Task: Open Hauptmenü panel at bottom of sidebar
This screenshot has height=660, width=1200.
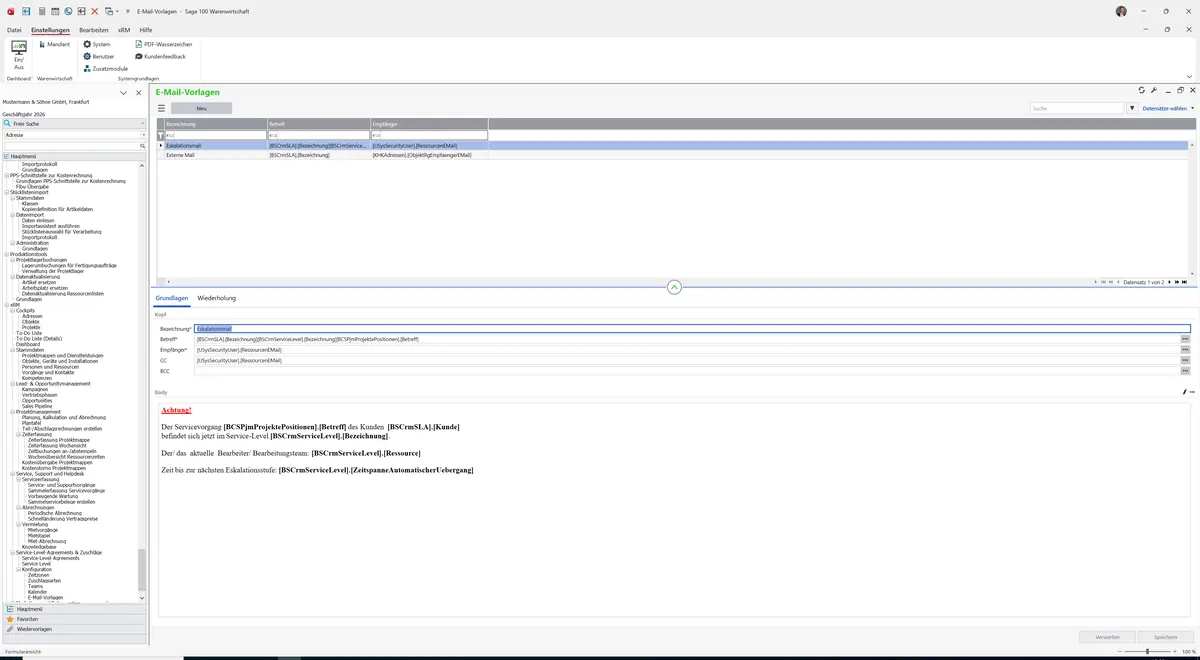Action: pos(75,608)
